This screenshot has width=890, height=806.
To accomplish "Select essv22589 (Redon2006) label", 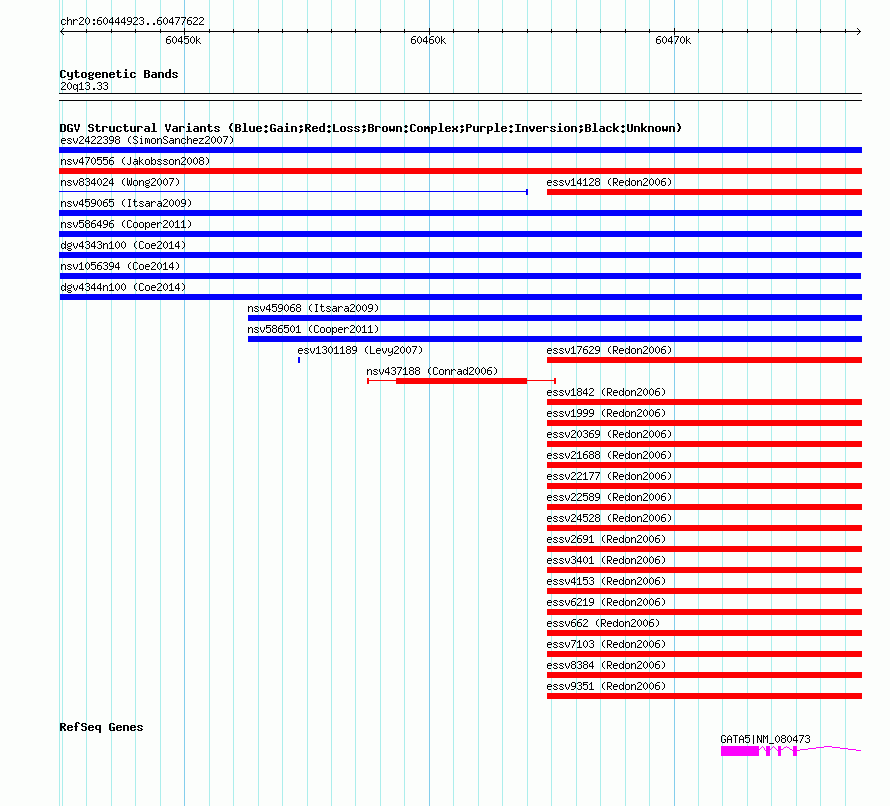I will point(609,497).
